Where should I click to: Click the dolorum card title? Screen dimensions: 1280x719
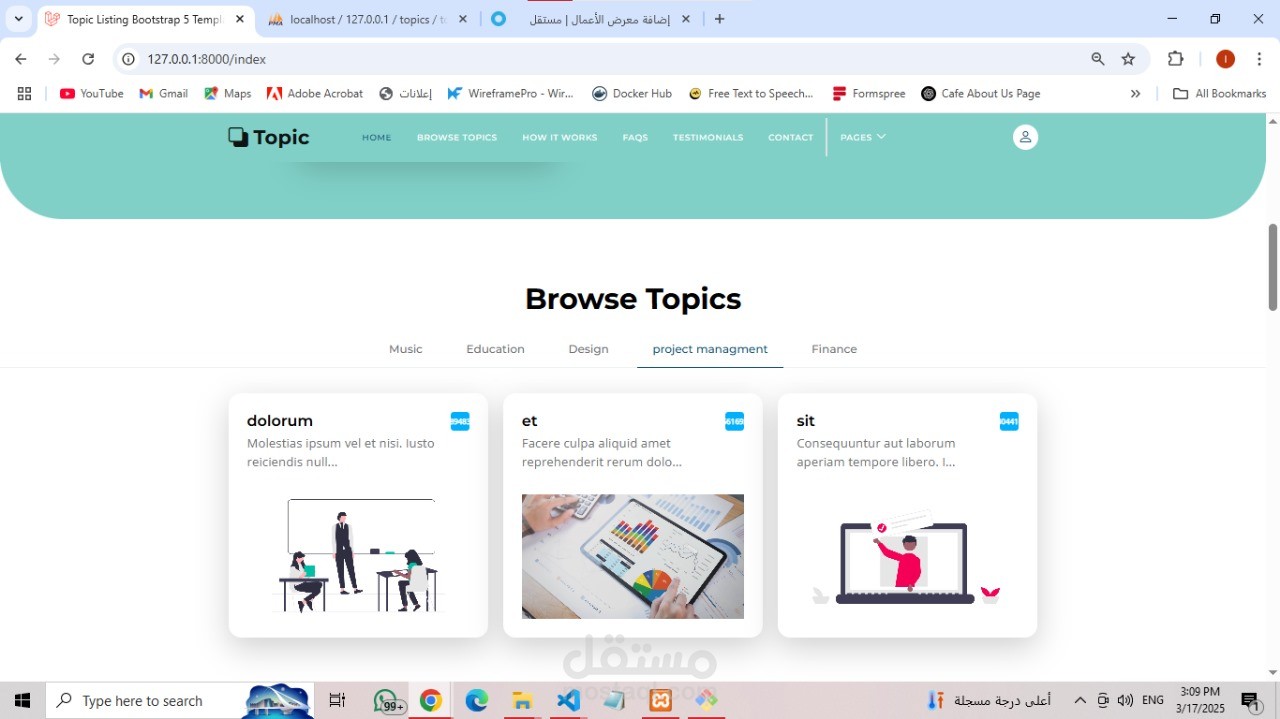(280, 421)
